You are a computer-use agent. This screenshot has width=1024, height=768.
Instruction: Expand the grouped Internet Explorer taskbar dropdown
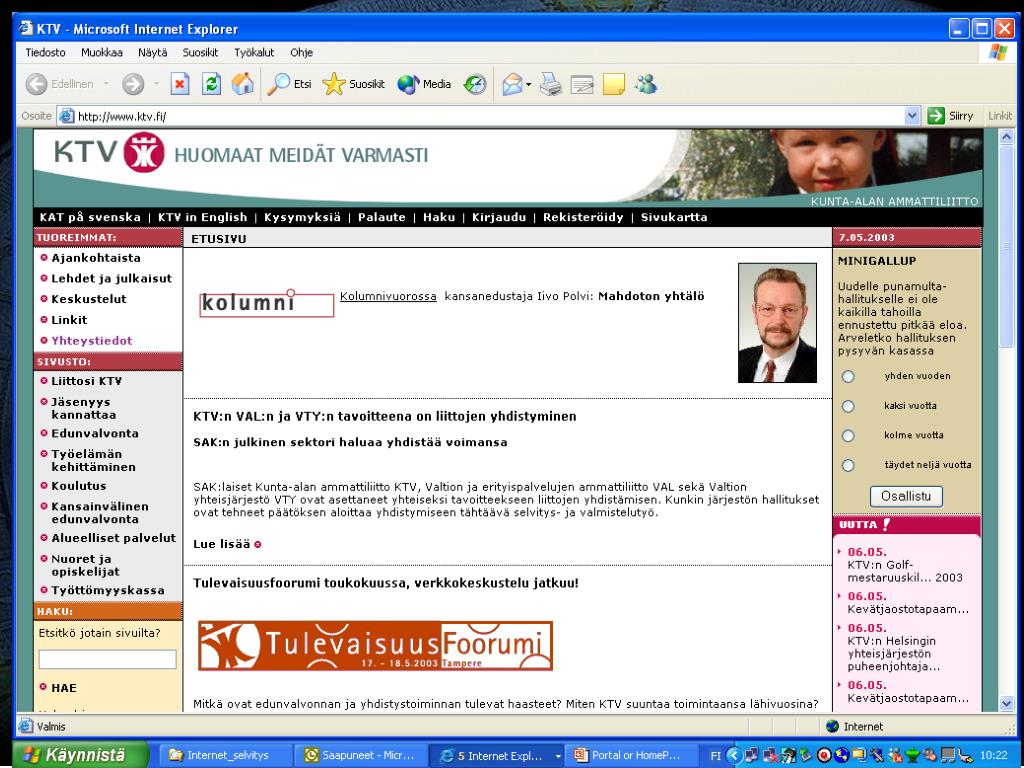pos(558,756)
